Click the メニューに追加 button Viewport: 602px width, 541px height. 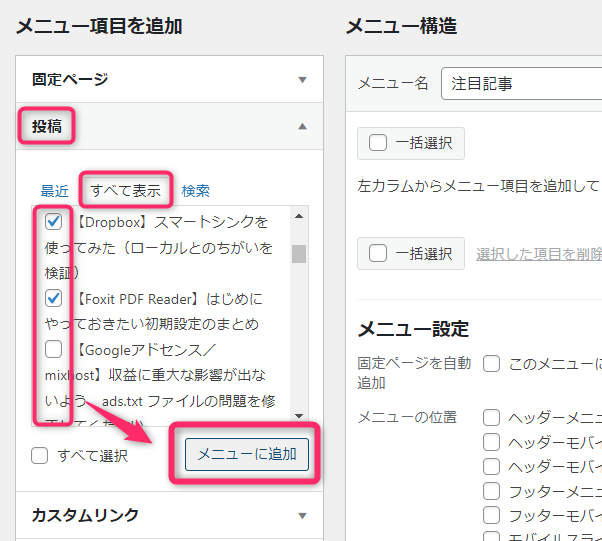[247, 454]
